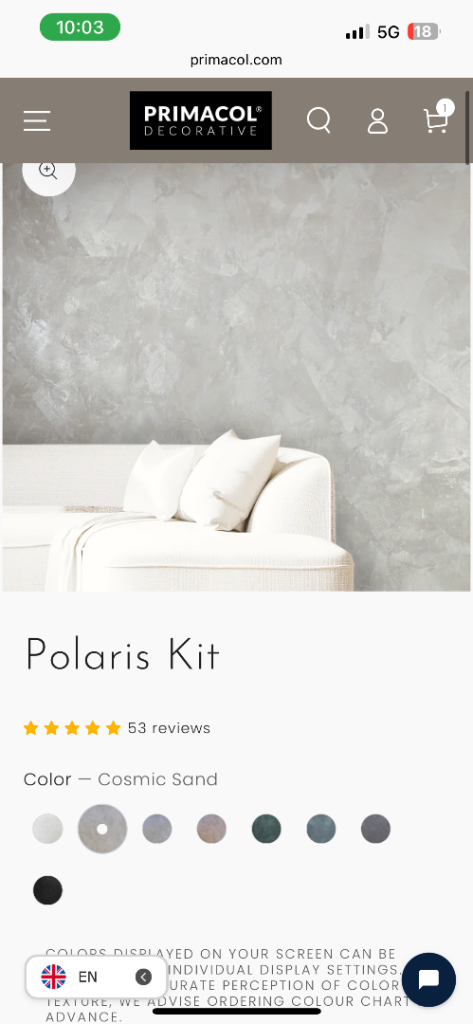This screenshot has width=473, height=1024.
Task: Open the chat support bubble
Action: [429, 980]
